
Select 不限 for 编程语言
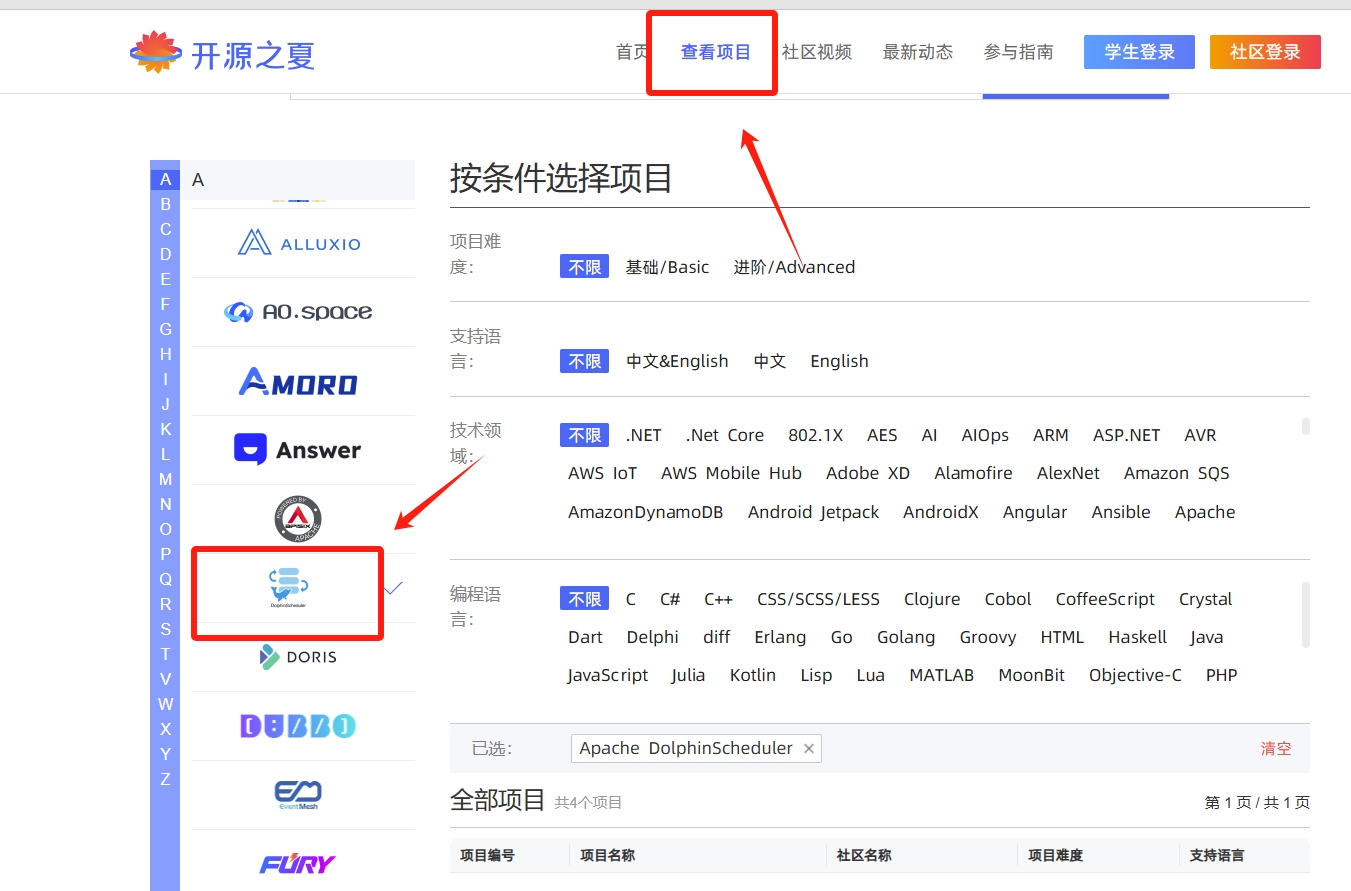(x=585, y=599)
